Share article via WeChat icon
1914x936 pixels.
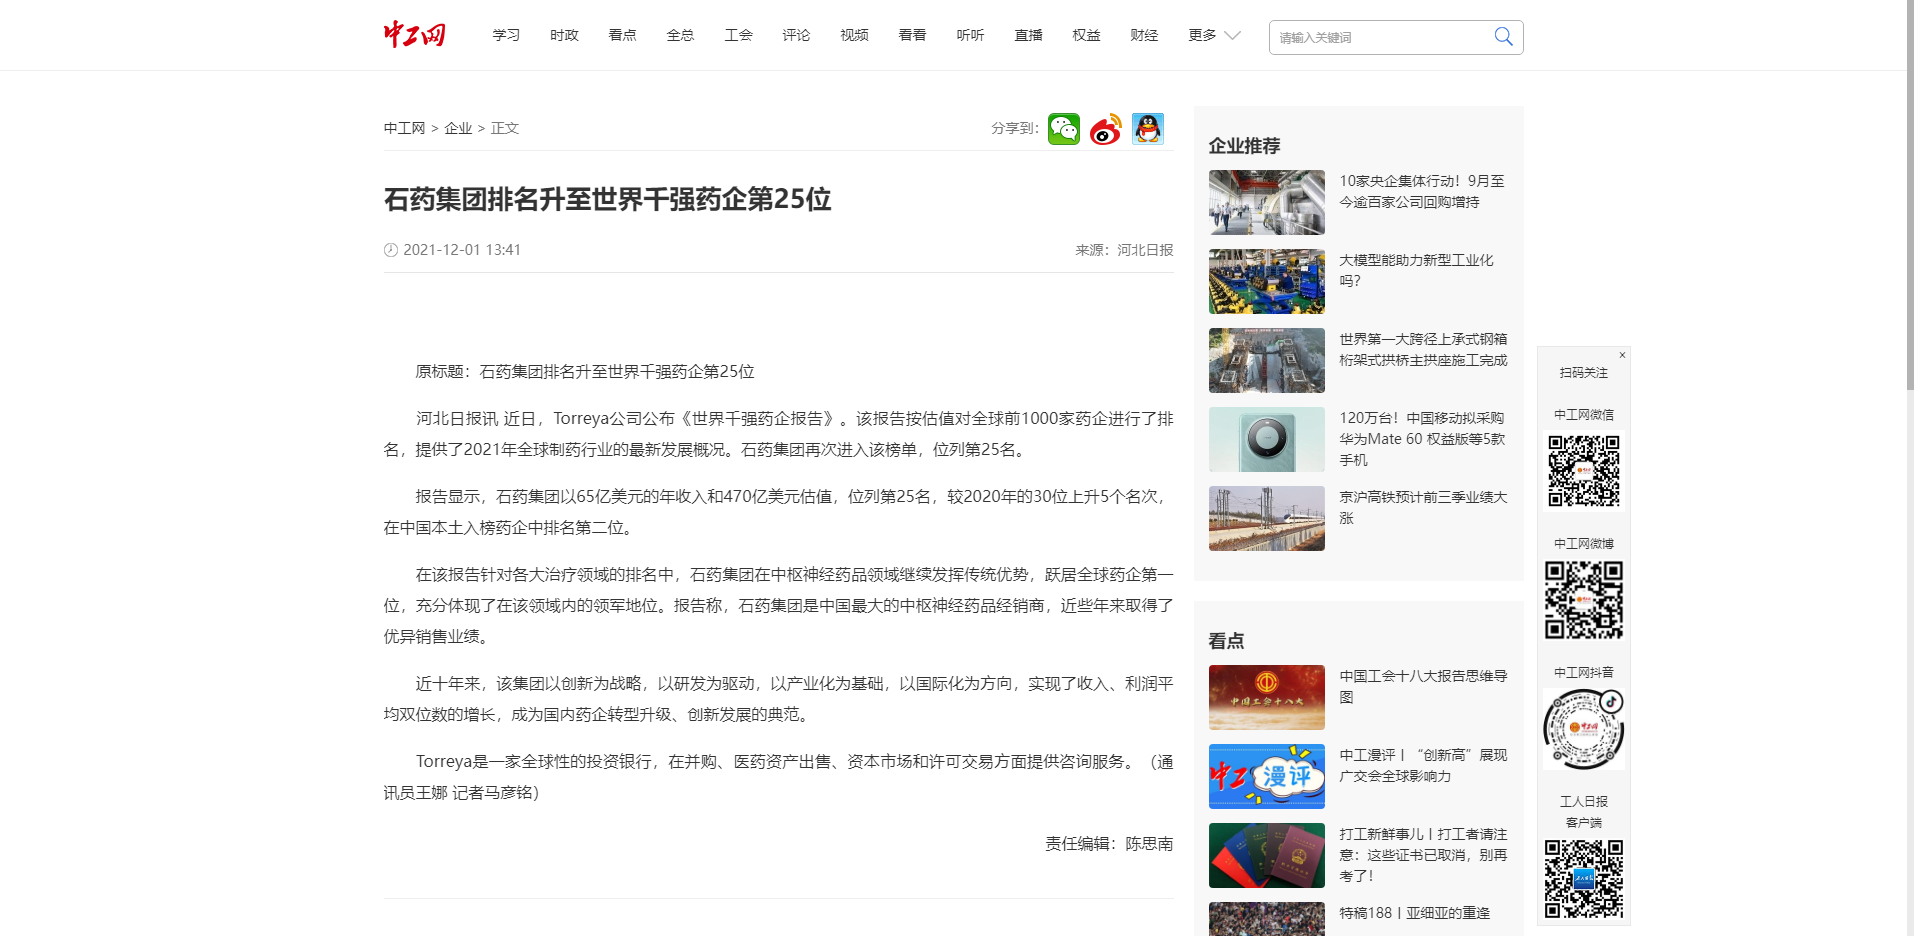click(x=1063, y=129)
